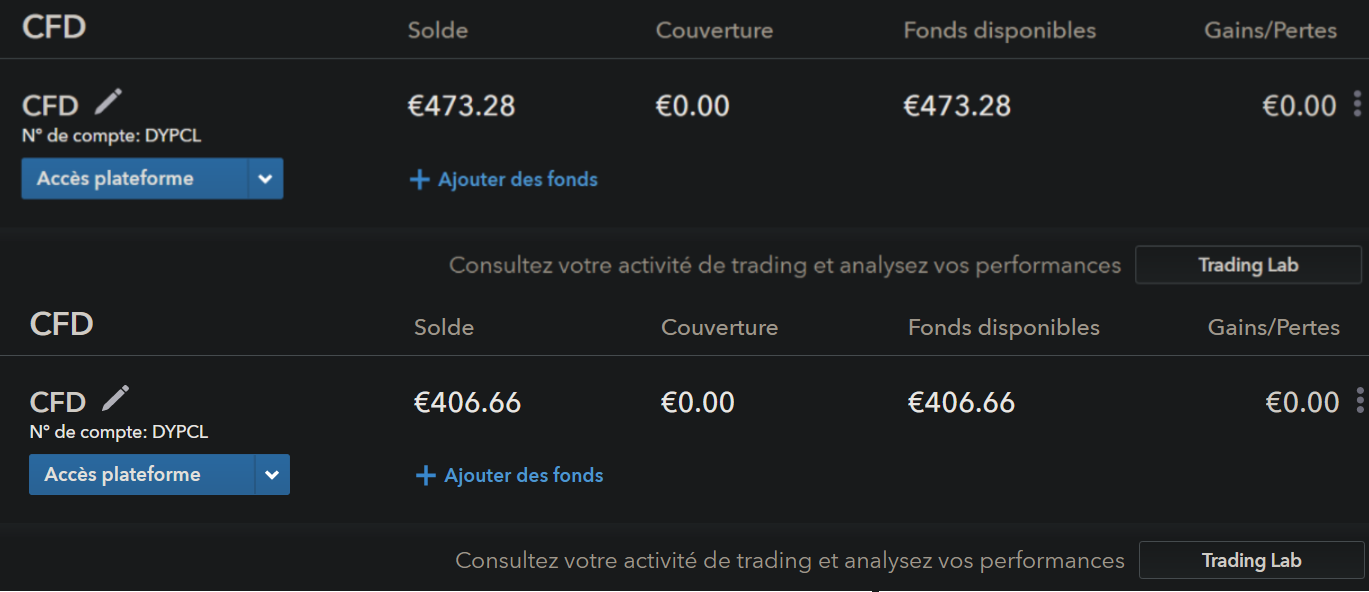Click the pencil edit icon beside the €406.66 CFD account
Image resolution: width=1369 pixels, height=592 pixels.
coord(115,398)
